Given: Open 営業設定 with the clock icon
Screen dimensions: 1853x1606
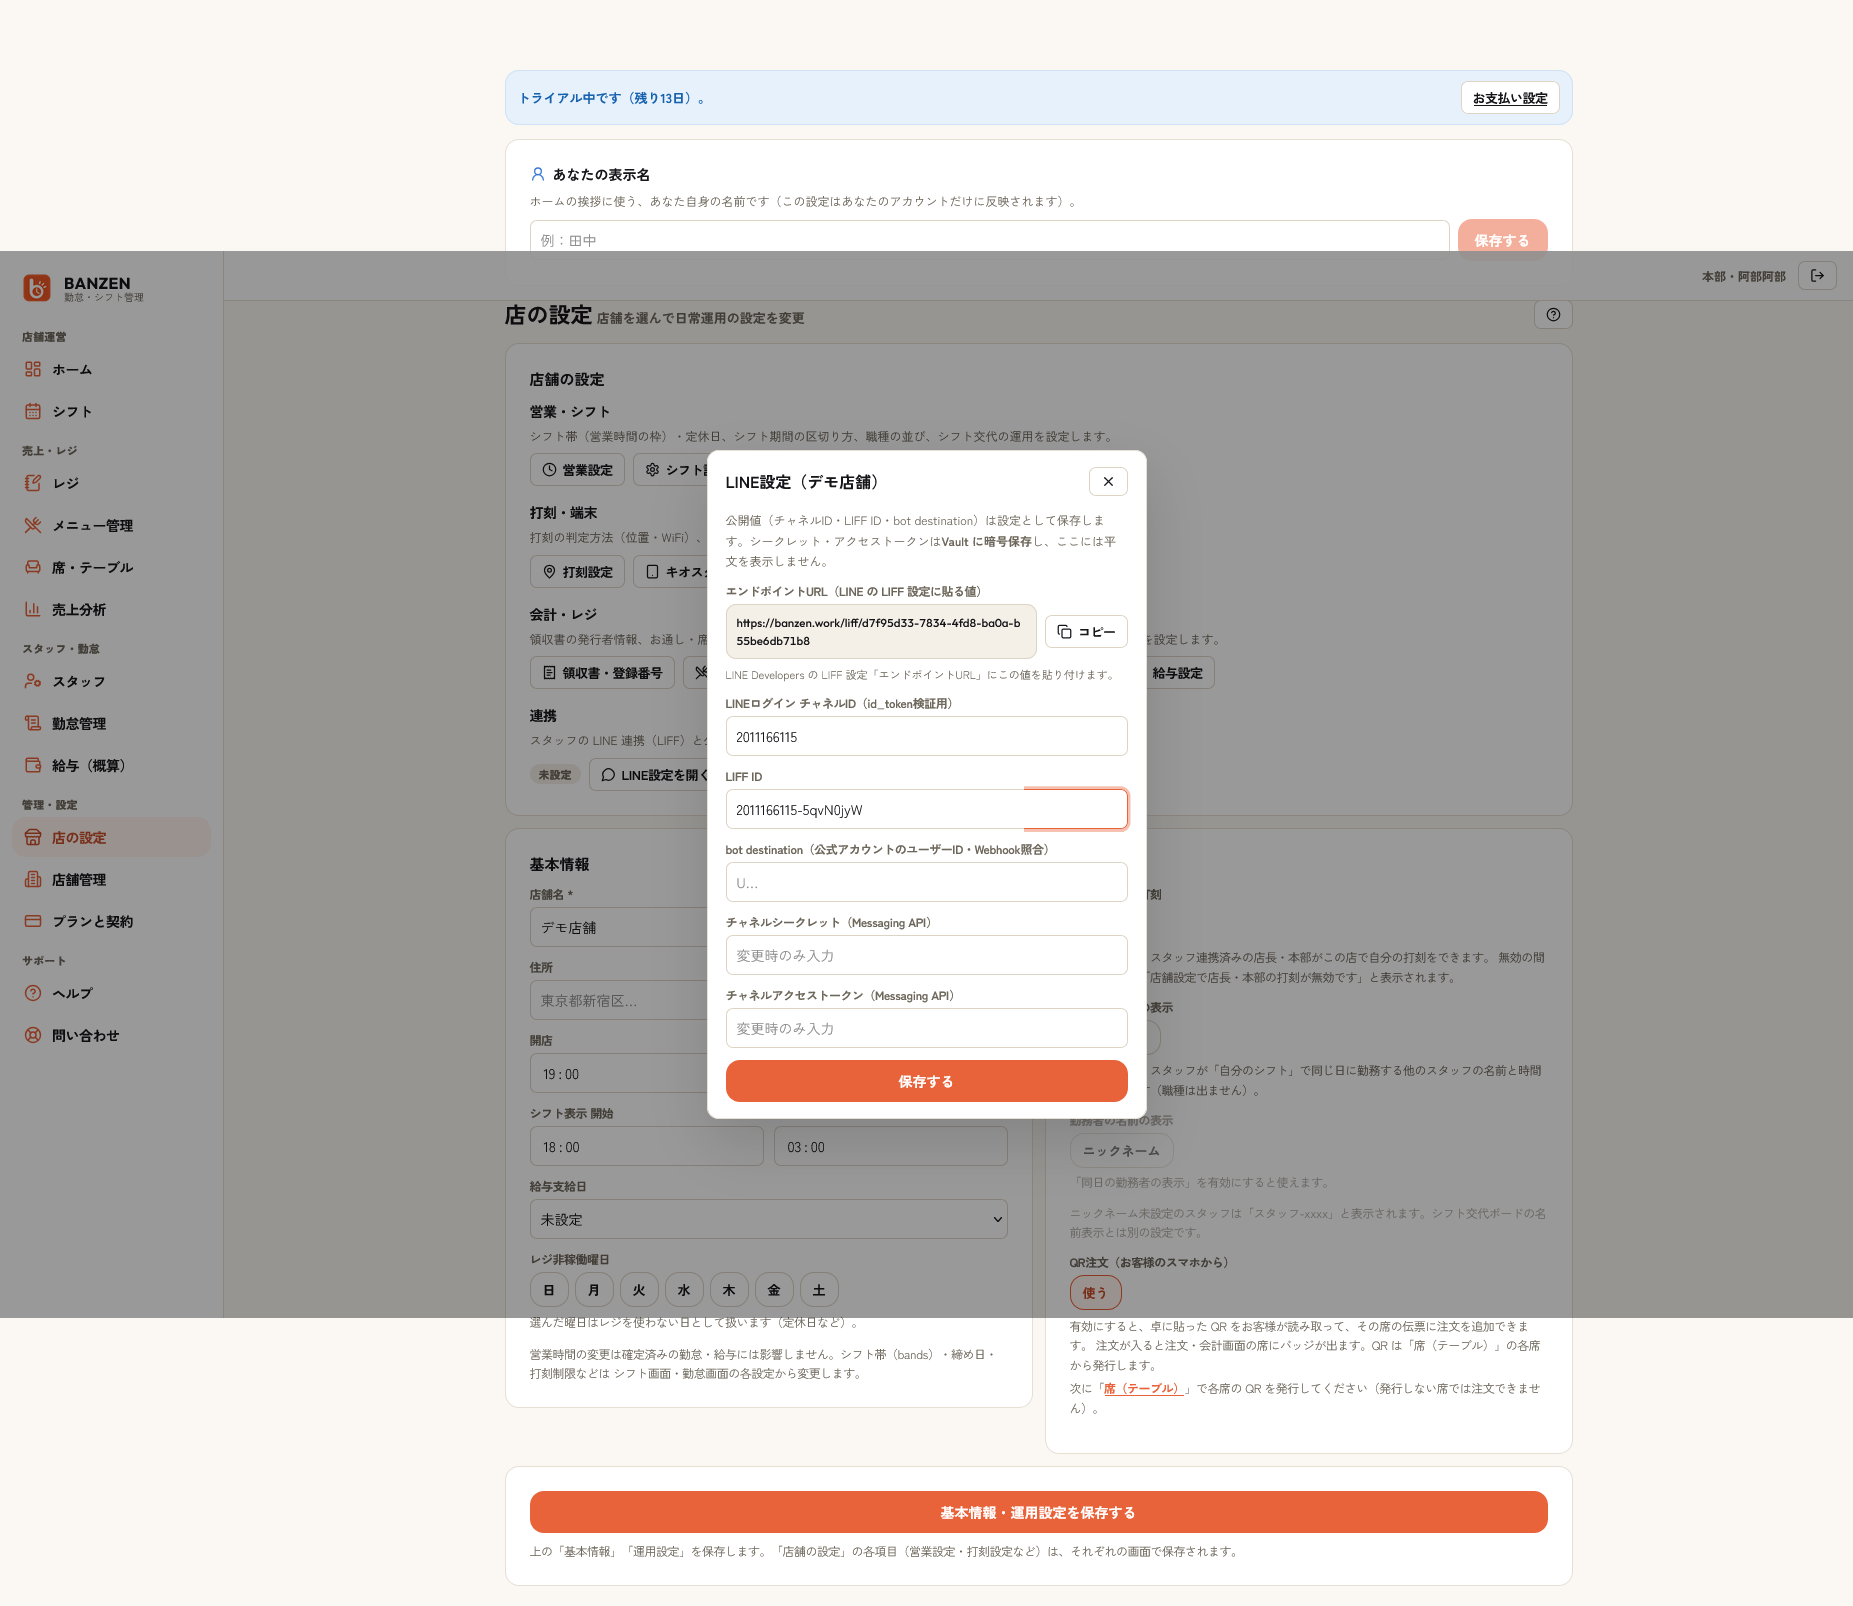Looking at the screenshot, I should click(x=577, y=470).
